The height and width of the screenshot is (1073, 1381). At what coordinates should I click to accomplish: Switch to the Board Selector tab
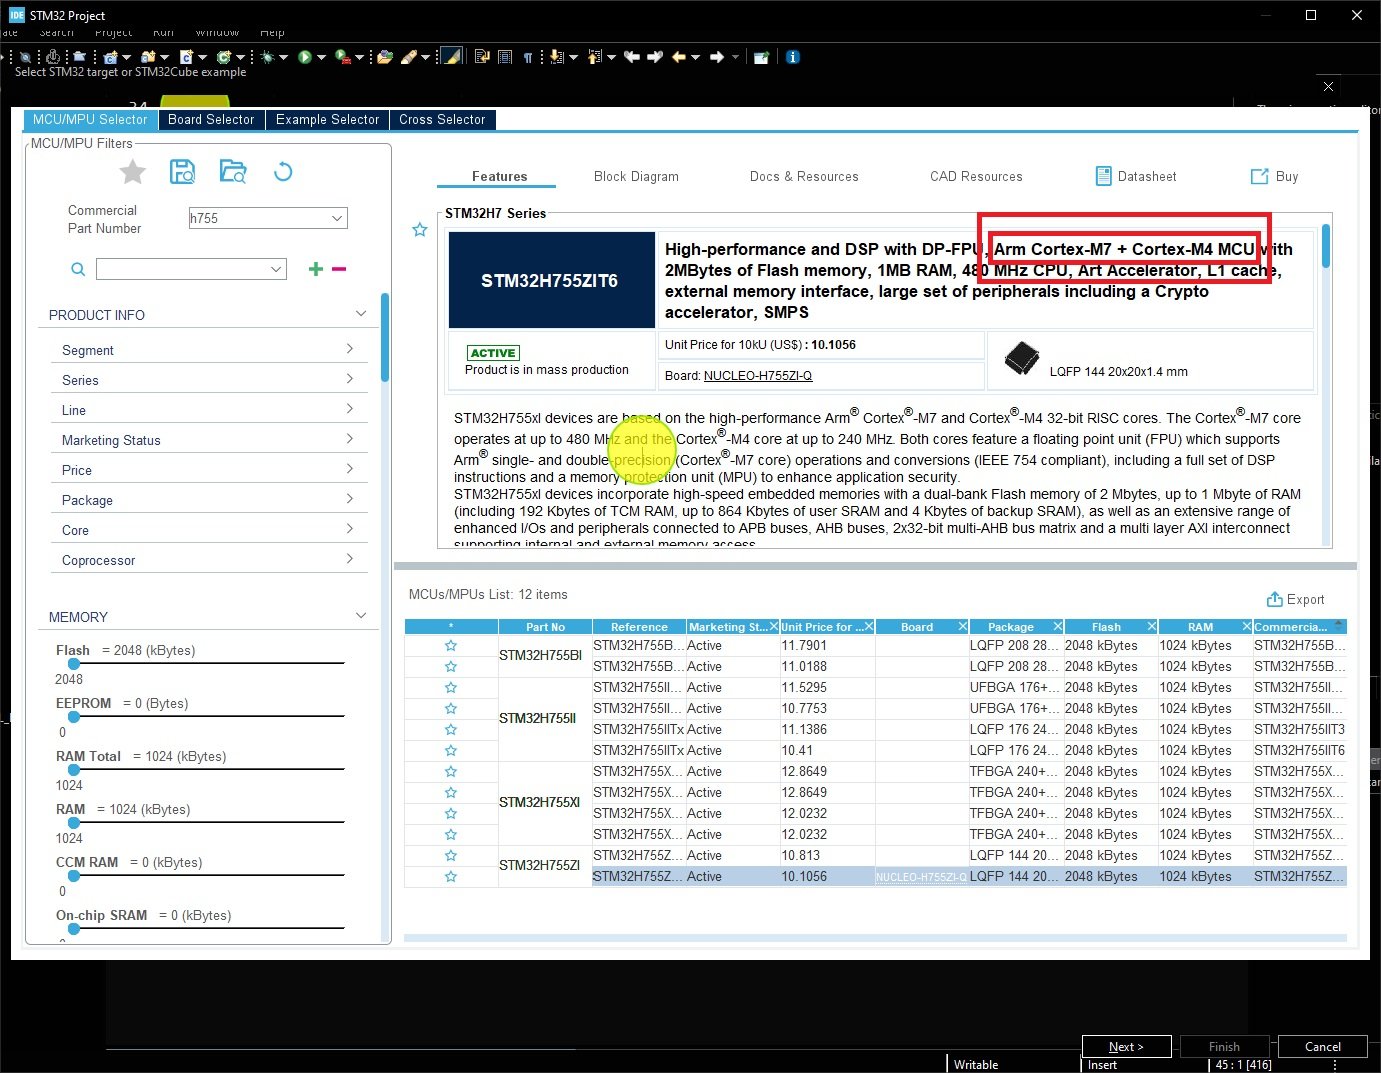pyautogui.click(x=211, y=119)
